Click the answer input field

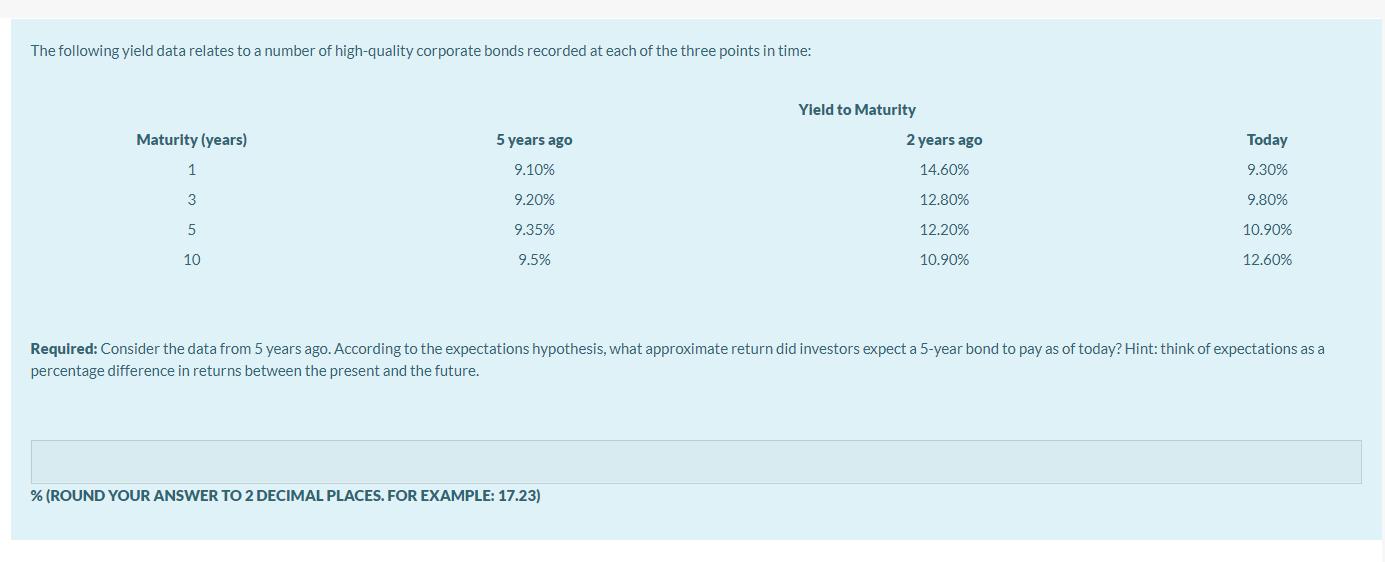[696, 462]
